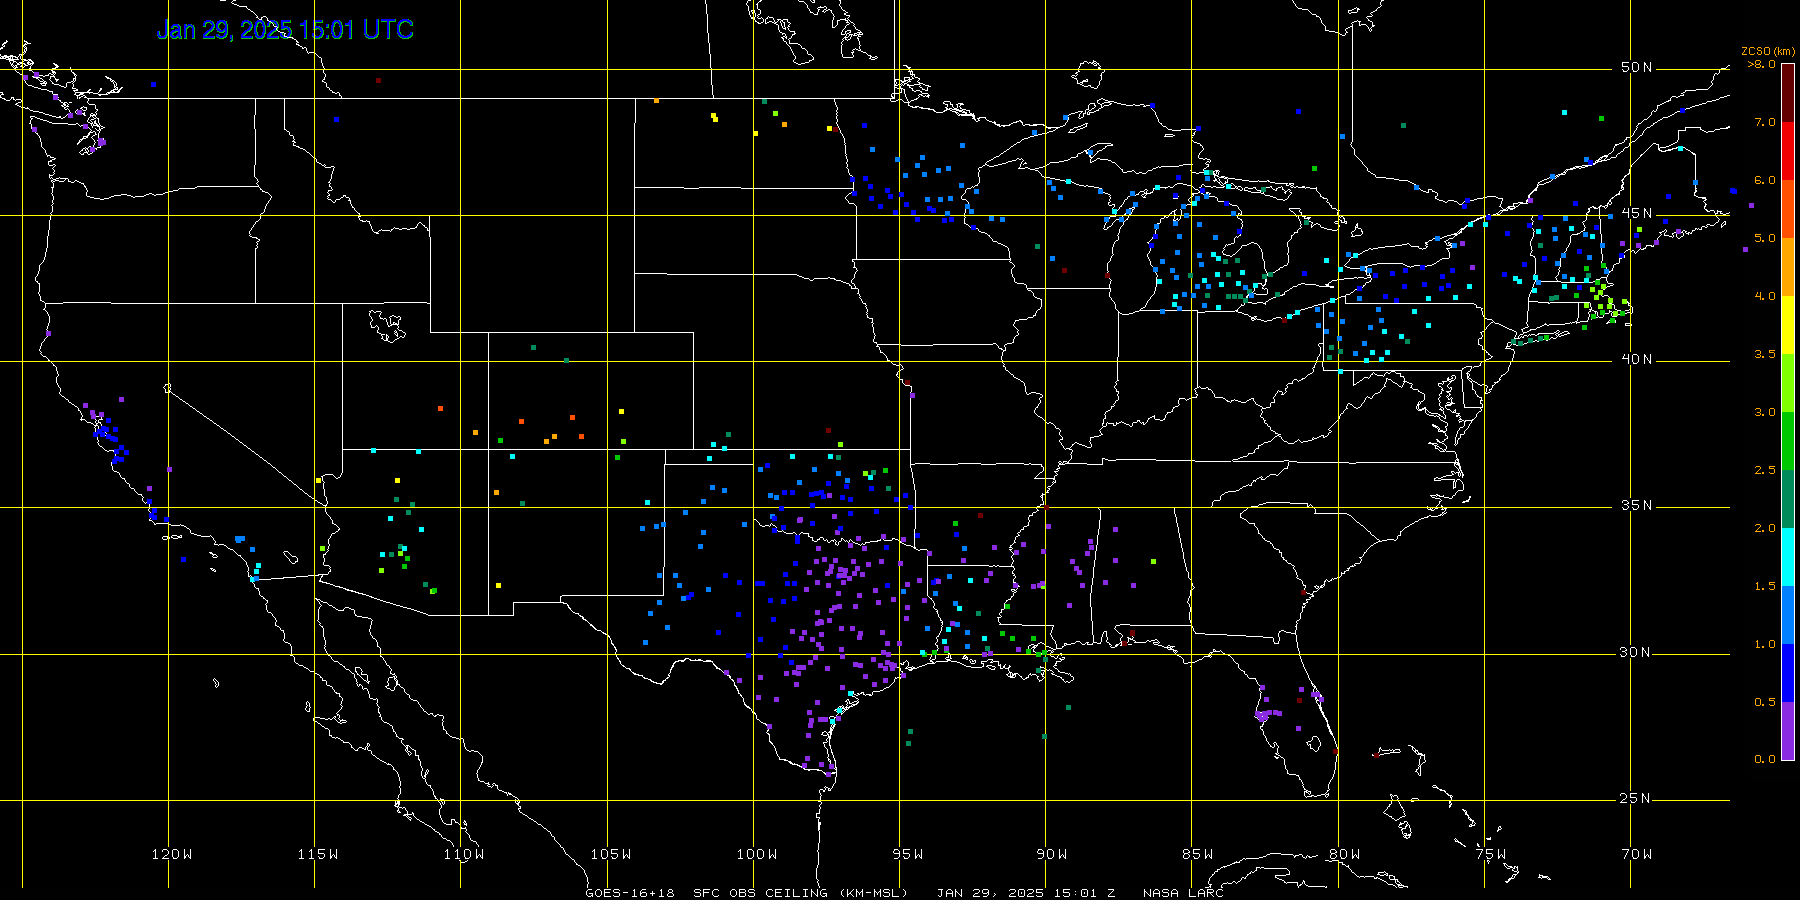Viewport: 1800px width, 900px height.
Task: Click the 100W longitude label
Action: (x=757, y=855)
